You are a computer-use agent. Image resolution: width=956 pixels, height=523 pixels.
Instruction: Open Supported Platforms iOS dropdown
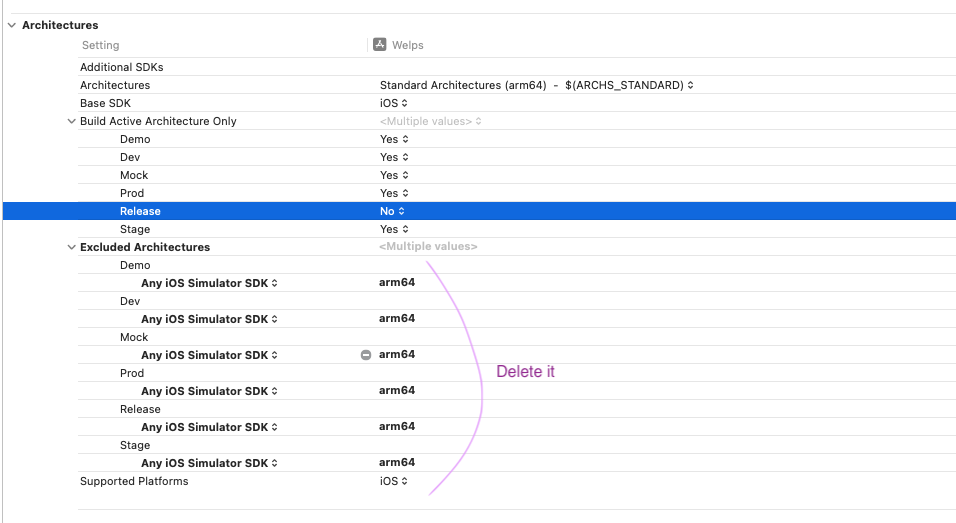(x=393, y=482)
